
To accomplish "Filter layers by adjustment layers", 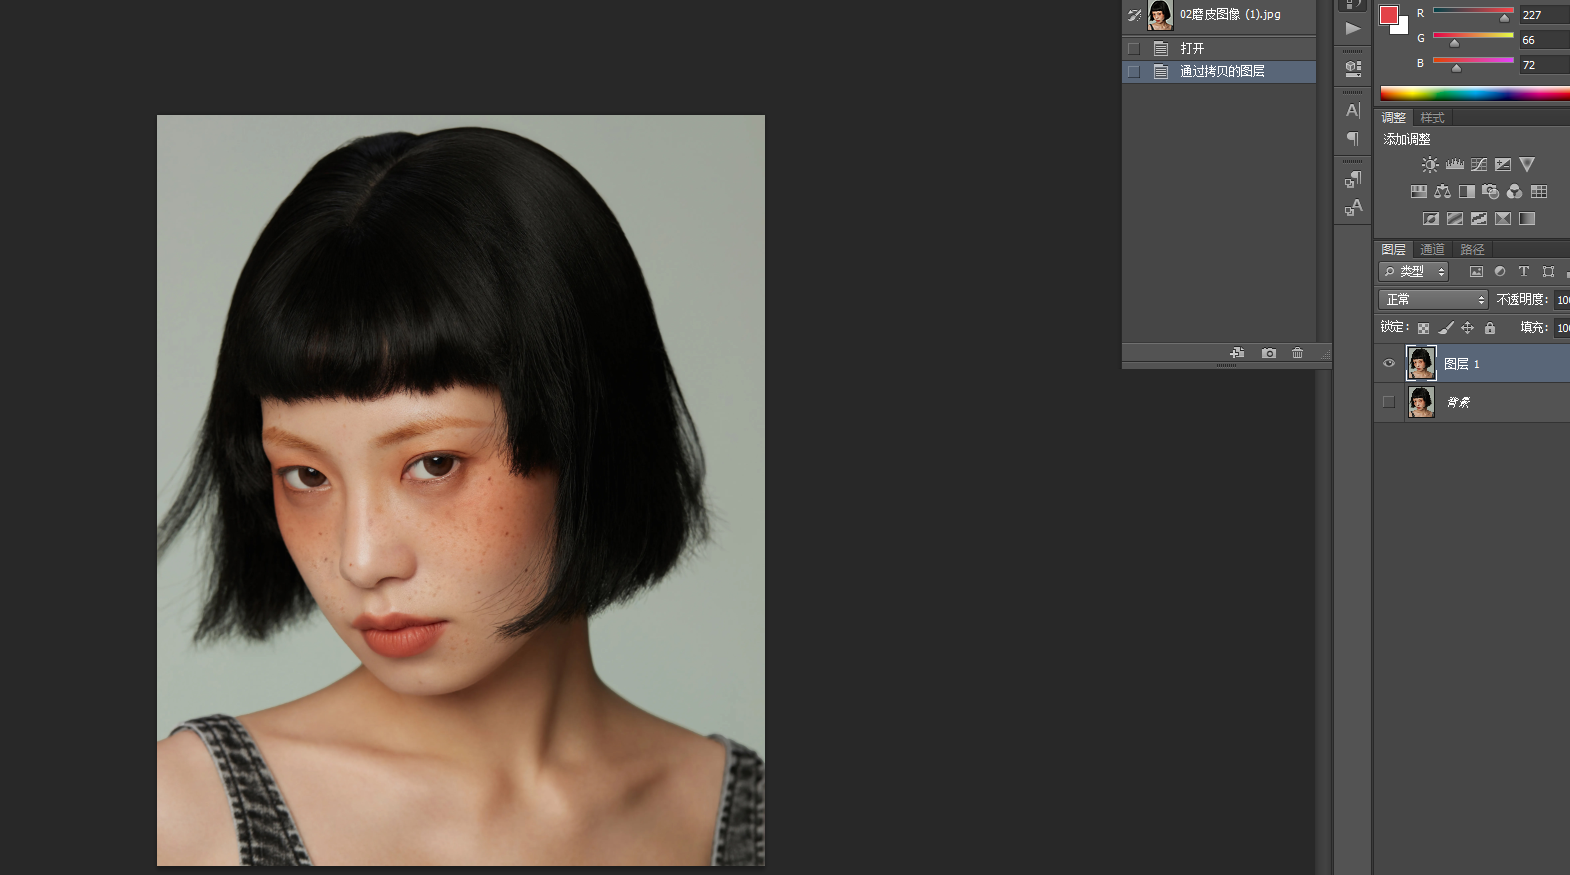I will (x=1500, y=272).
